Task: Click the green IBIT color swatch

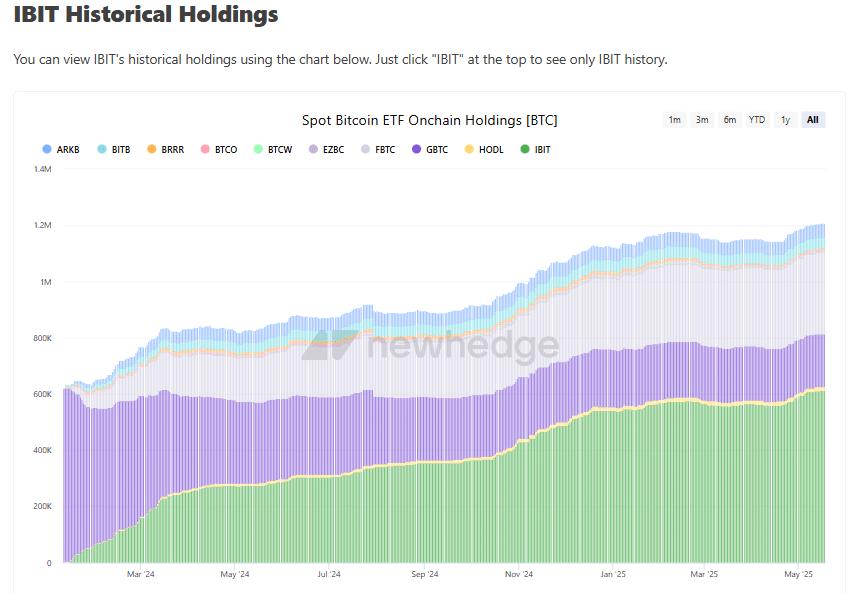Action: tap(525, 148)
